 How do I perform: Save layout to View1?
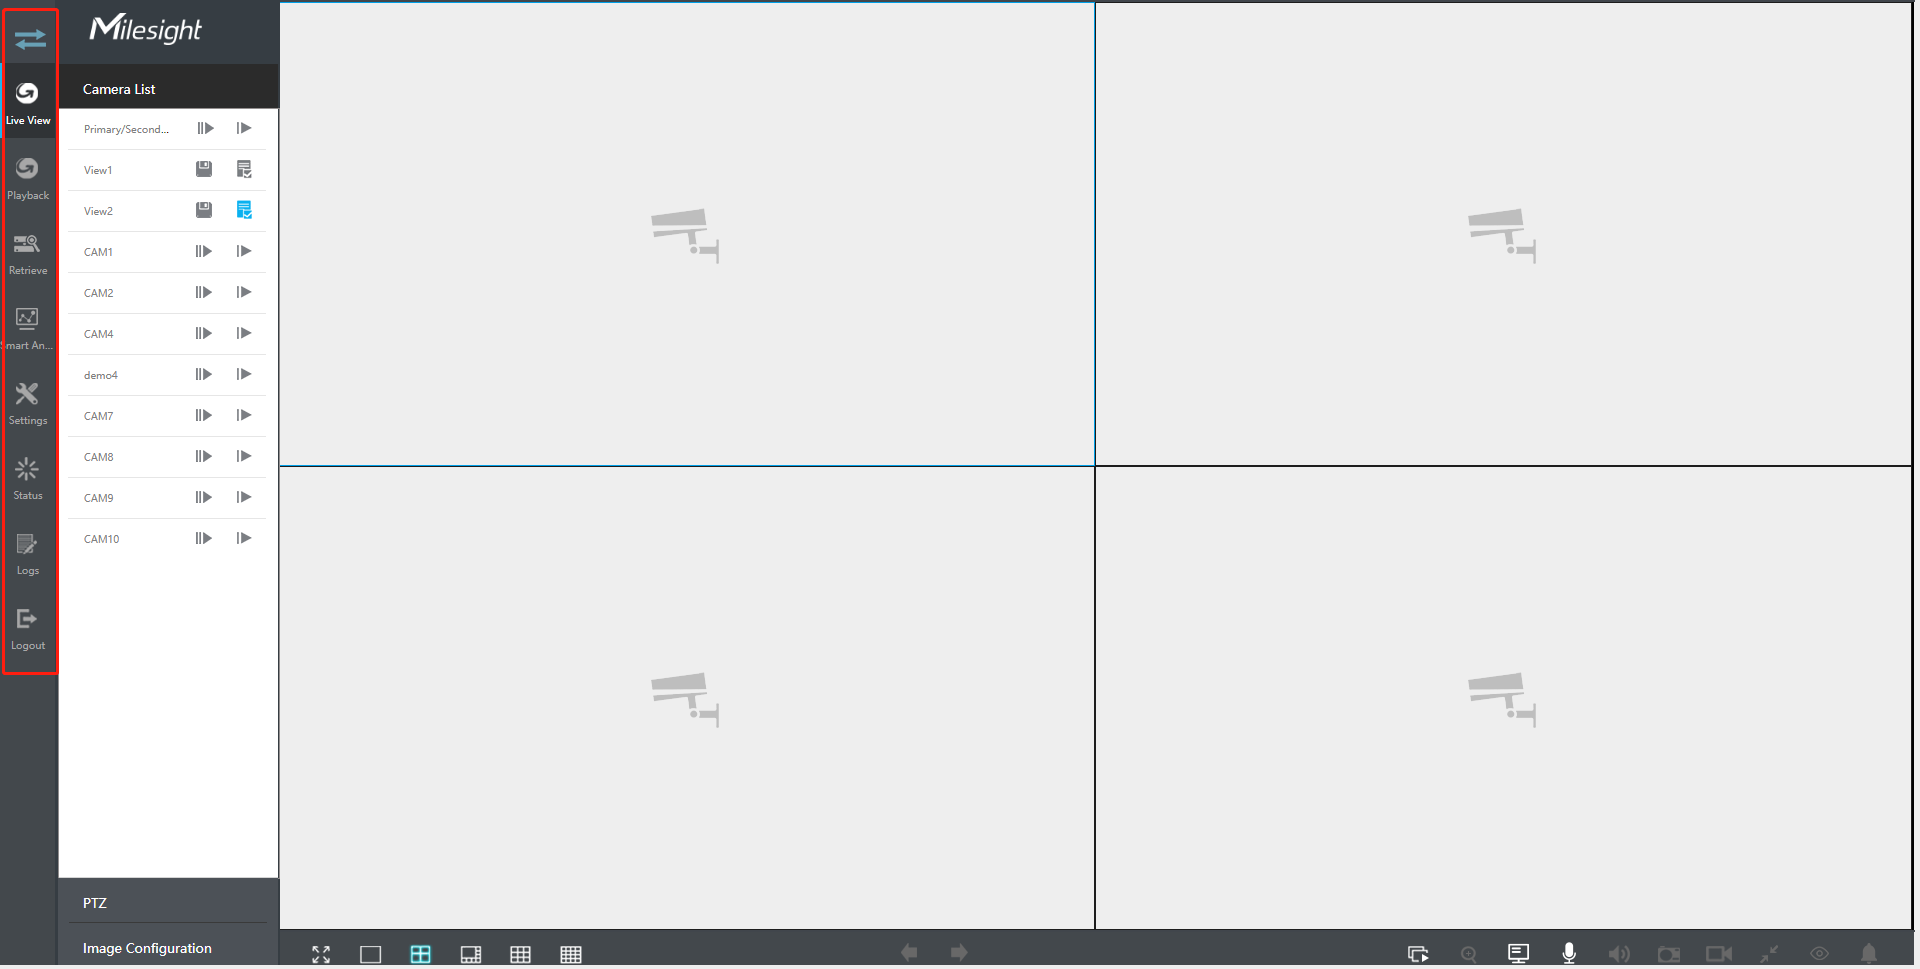tap(204, 169)
